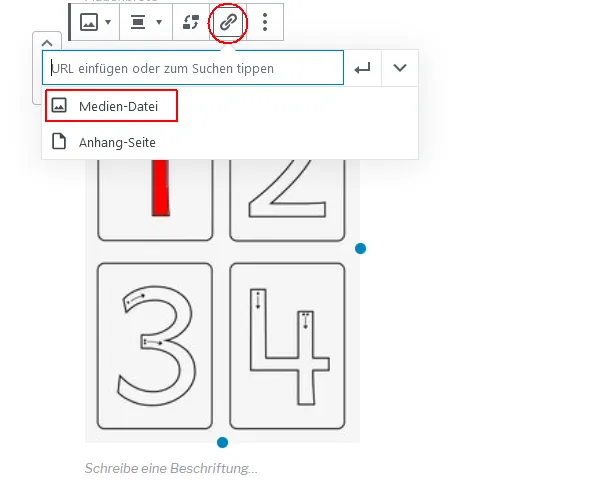
Task: Click the Schreibe eine Beschriftung caption field
Action: 171,469
